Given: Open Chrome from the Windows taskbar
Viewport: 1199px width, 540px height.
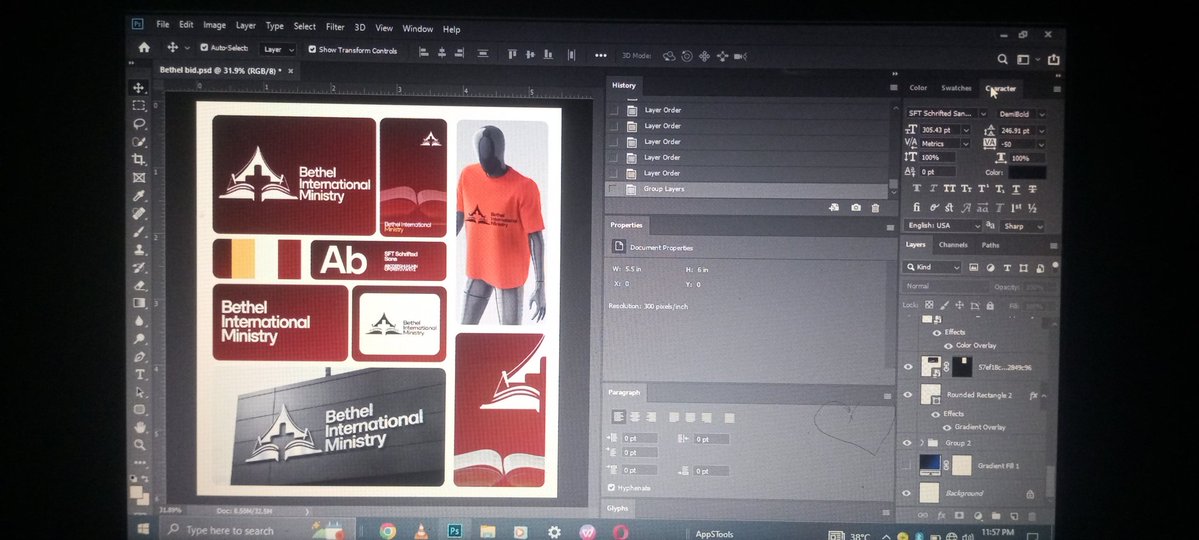Looking at the screenshot, I should 388,531.
